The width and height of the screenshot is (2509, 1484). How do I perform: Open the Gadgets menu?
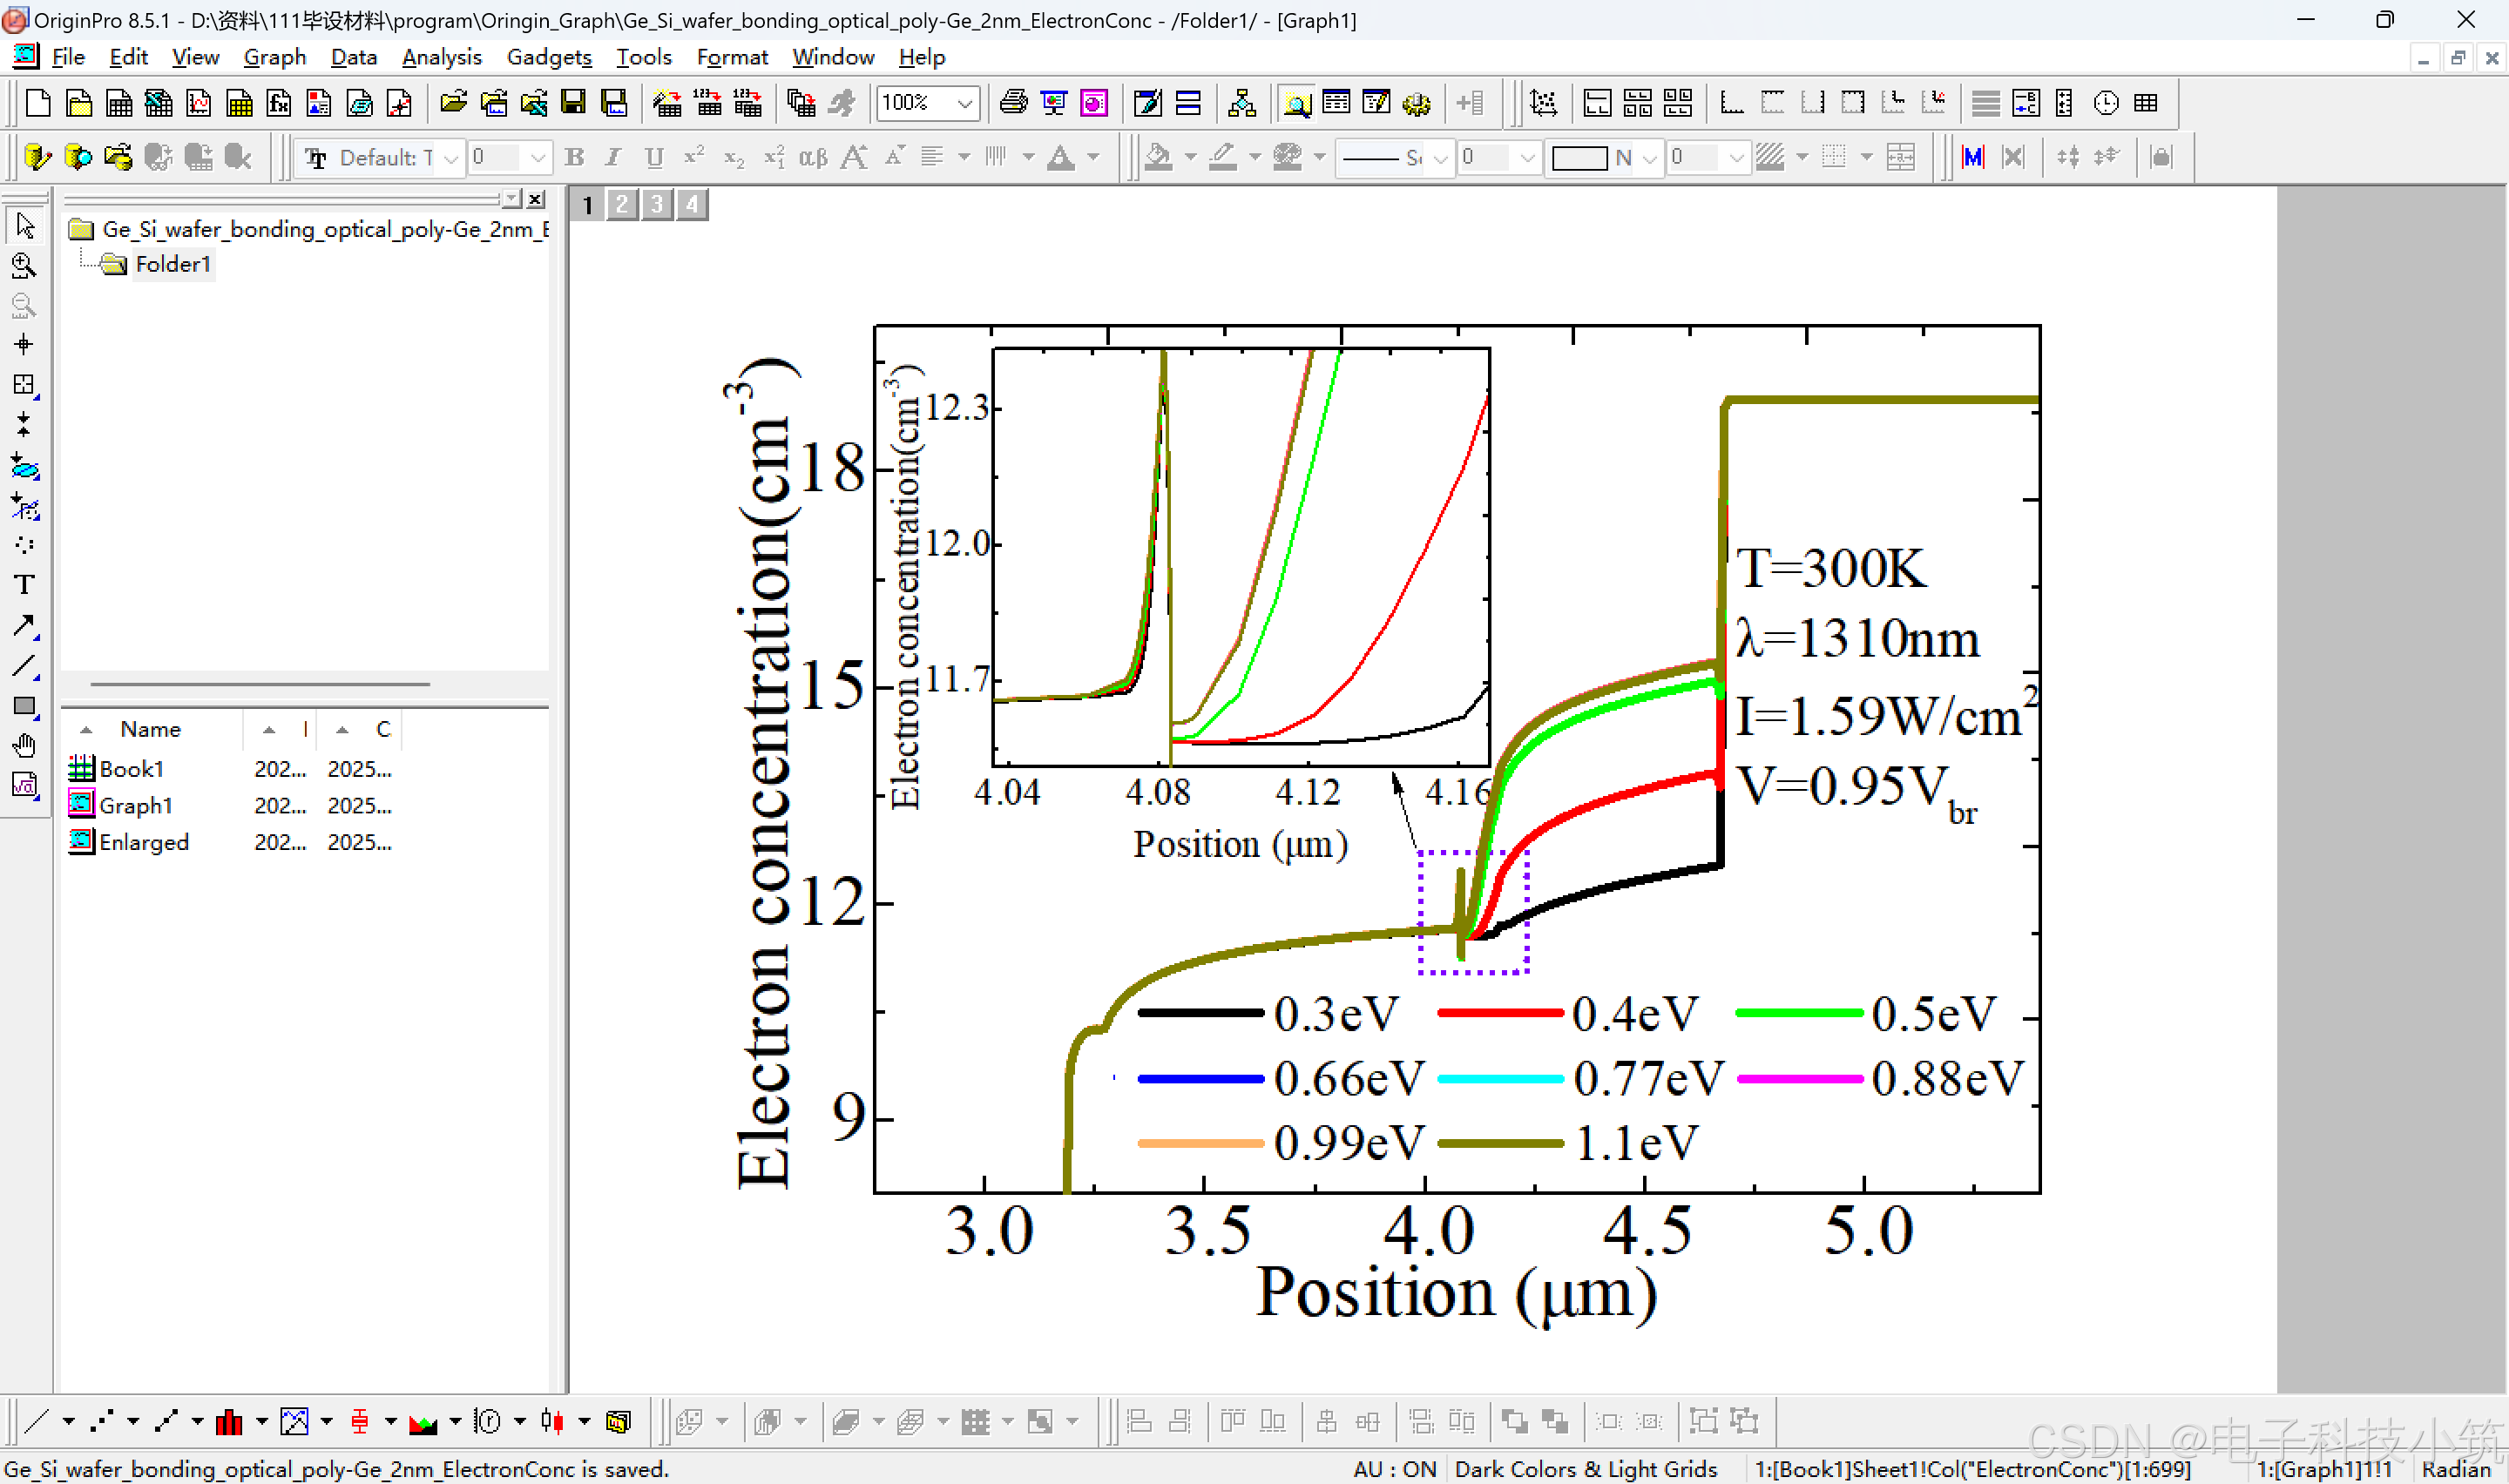click(548, 57)
